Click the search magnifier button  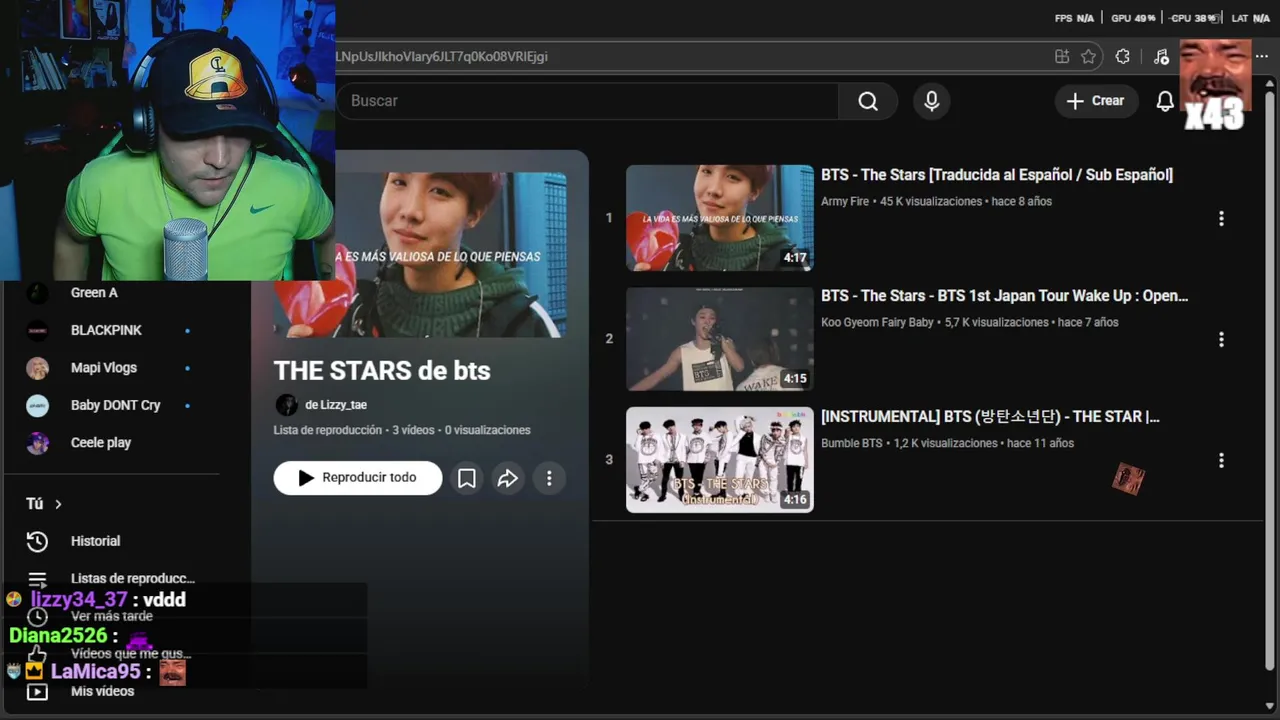coord(868,101)
